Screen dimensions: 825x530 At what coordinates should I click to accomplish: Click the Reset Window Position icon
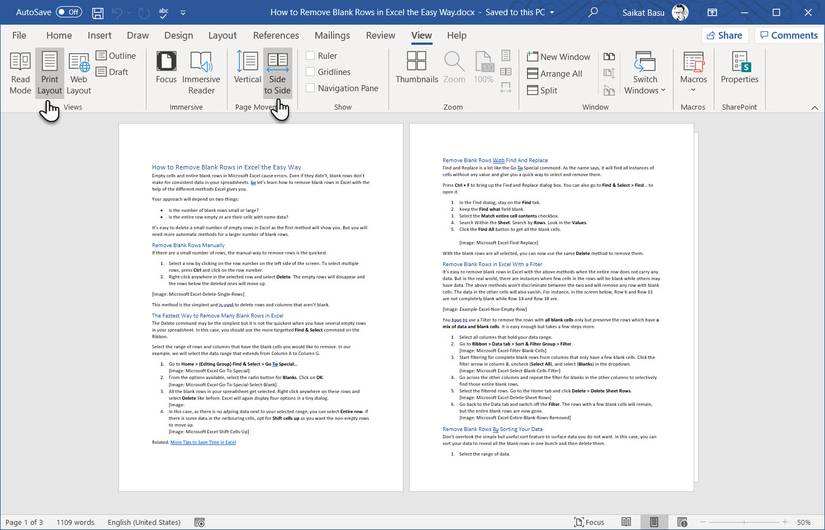pyautogui.click(x=609, y=91)
